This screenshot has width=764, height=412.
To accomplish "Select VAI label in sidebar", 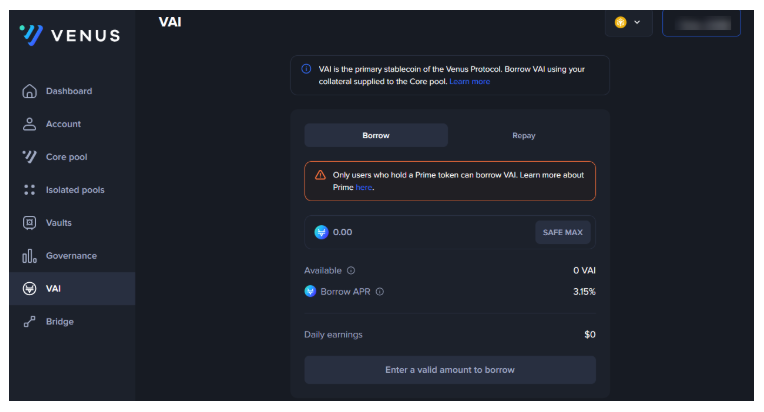I will coord(53,289).
